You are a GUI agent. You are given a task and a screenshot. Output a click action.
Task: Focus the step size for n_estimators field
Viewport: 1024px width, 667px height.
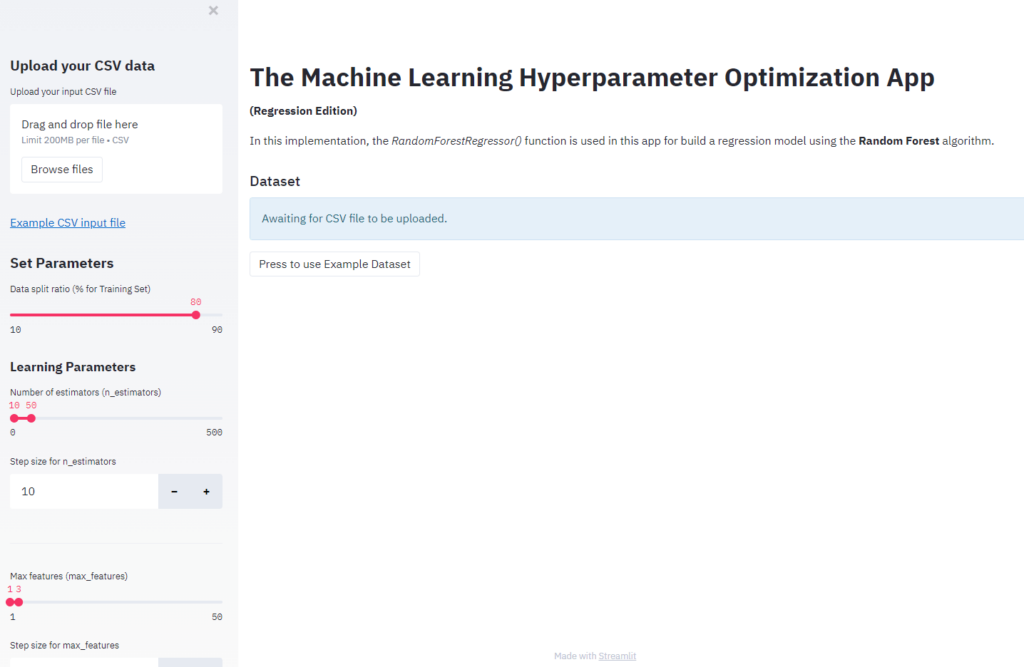[84, 492]
